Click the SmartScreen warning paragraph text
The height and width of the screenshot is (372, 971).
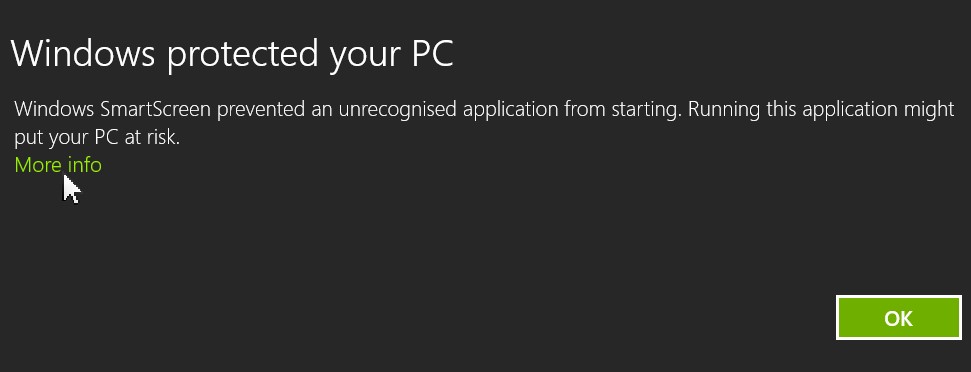pos(484,123)
